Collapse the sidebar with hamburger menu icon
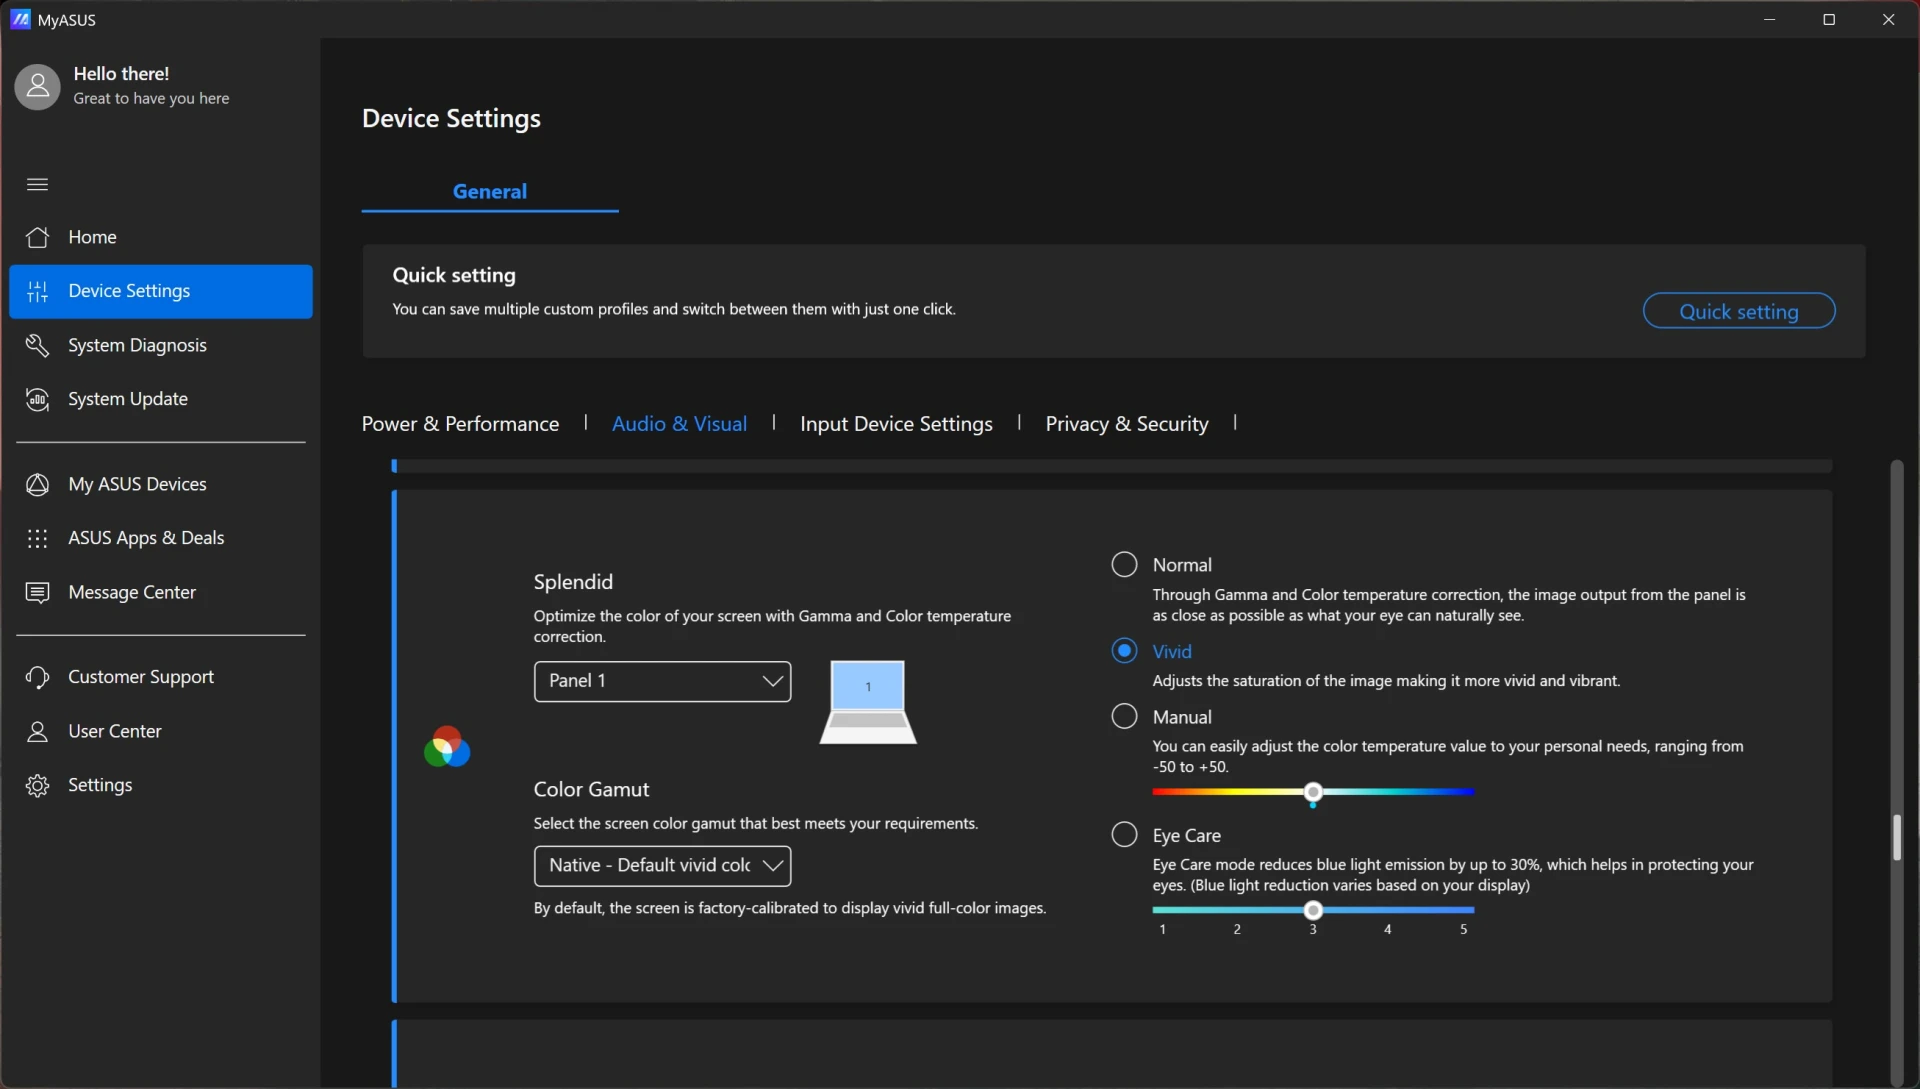This screenshot has height=1089, width=1920. pyautogui.click(x=37, y=184)
